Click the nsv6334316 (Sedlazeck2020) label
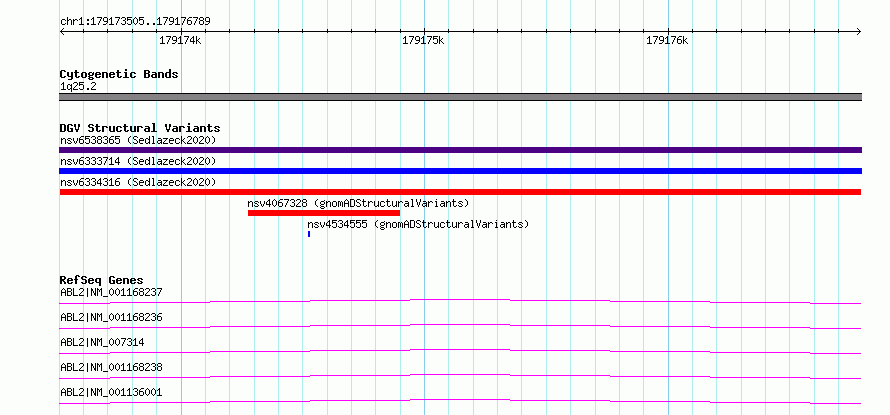890x415 pixels. [x=138, y=182]
